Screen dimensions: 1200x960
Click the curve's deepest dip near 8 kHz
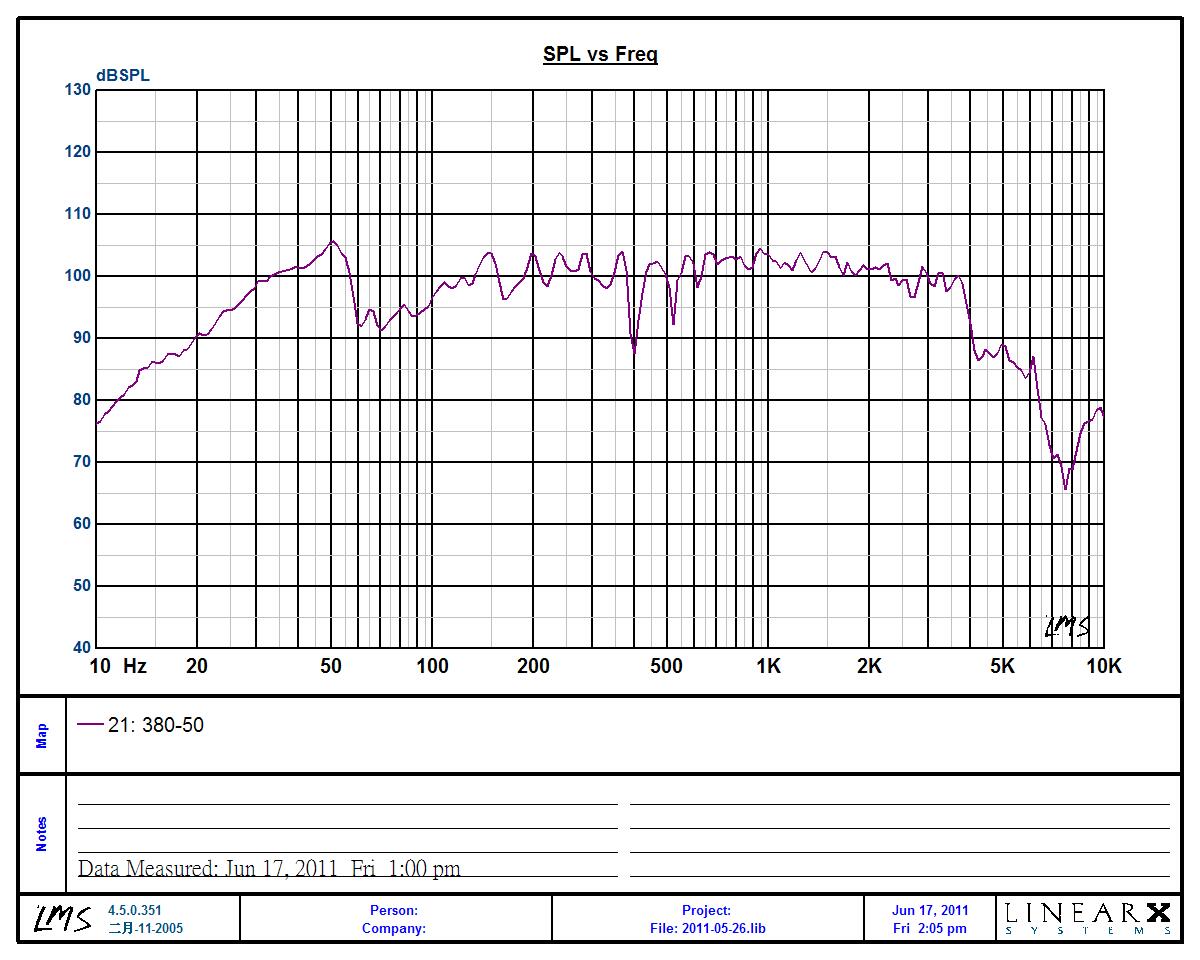click(1065, 488)
